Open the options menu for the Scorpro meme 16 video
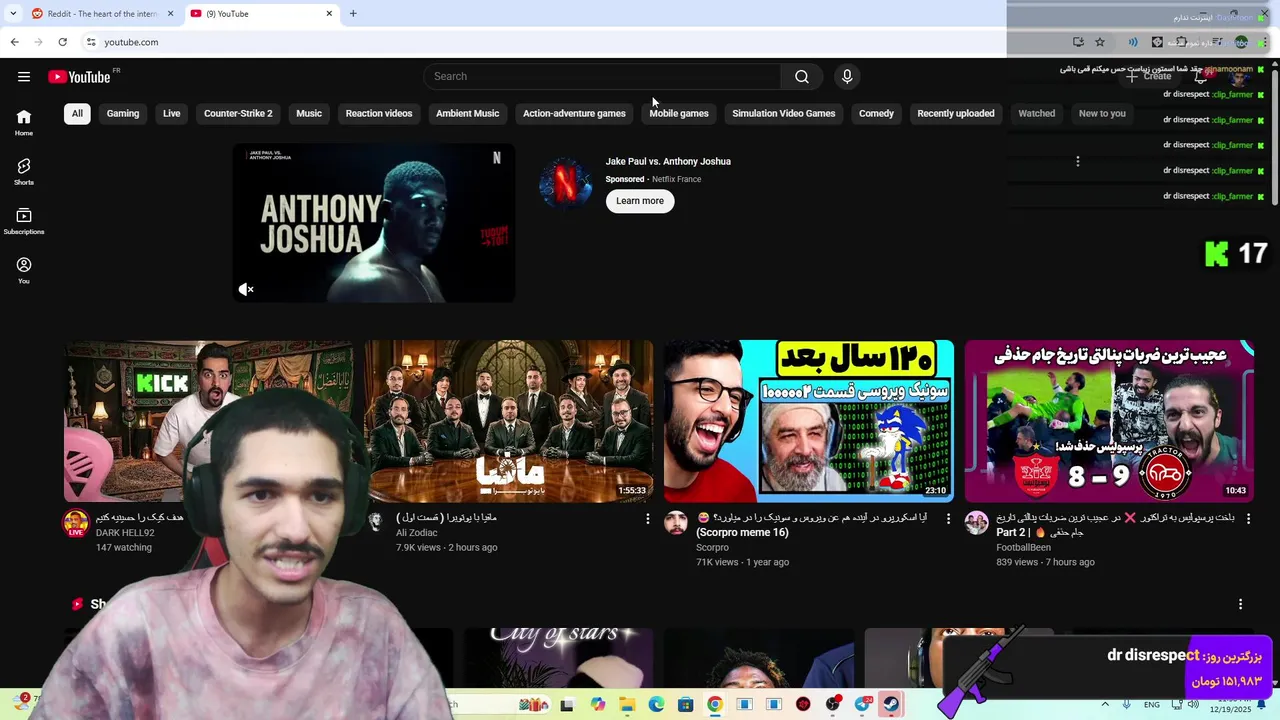1280x720 pixels. pyautogui.click(x=948, y=519)
